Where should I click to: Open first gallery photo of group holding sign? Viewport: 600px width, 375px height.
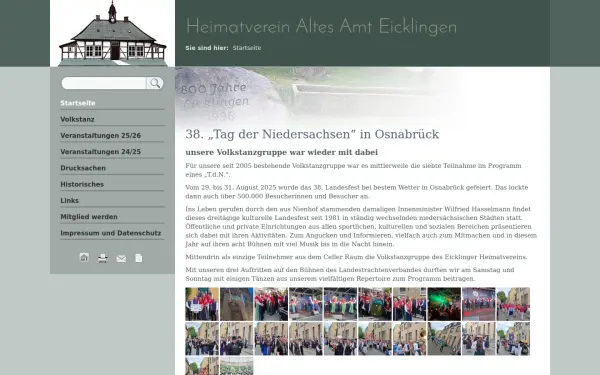pyautogui.click(x=202, y=304)
